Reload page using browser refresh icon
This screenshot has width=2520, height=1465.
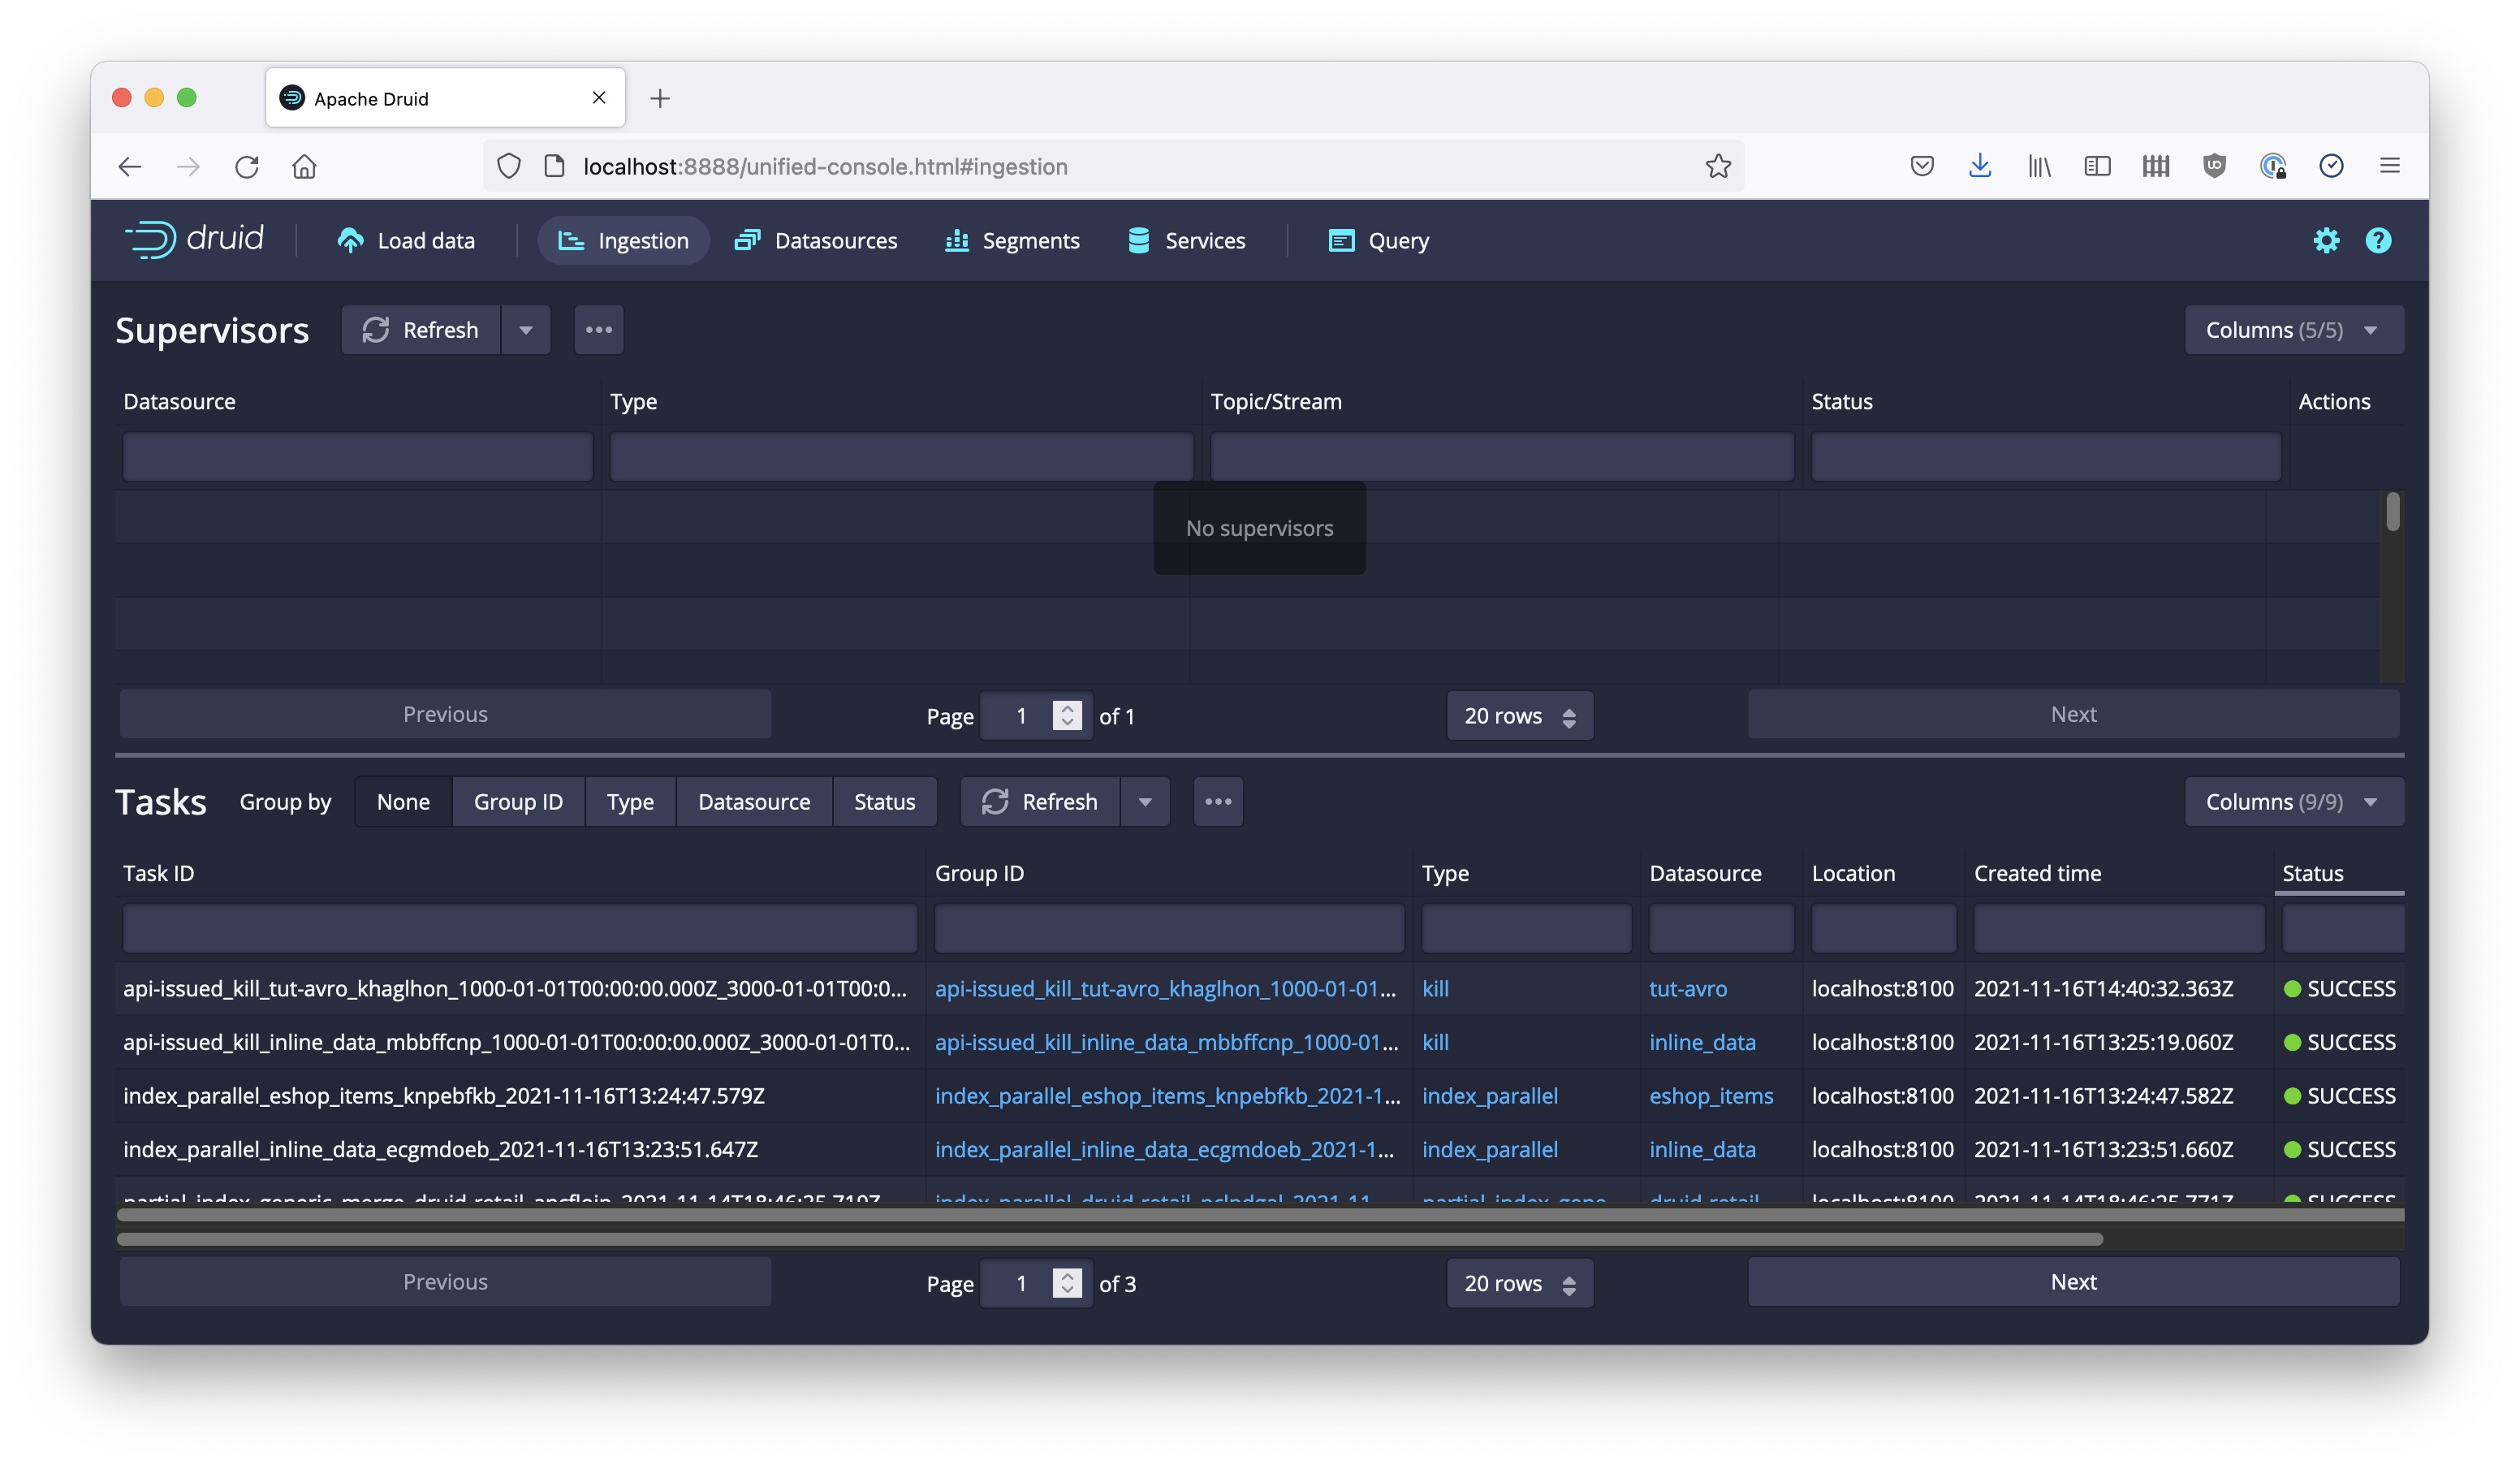pos(247,166)
